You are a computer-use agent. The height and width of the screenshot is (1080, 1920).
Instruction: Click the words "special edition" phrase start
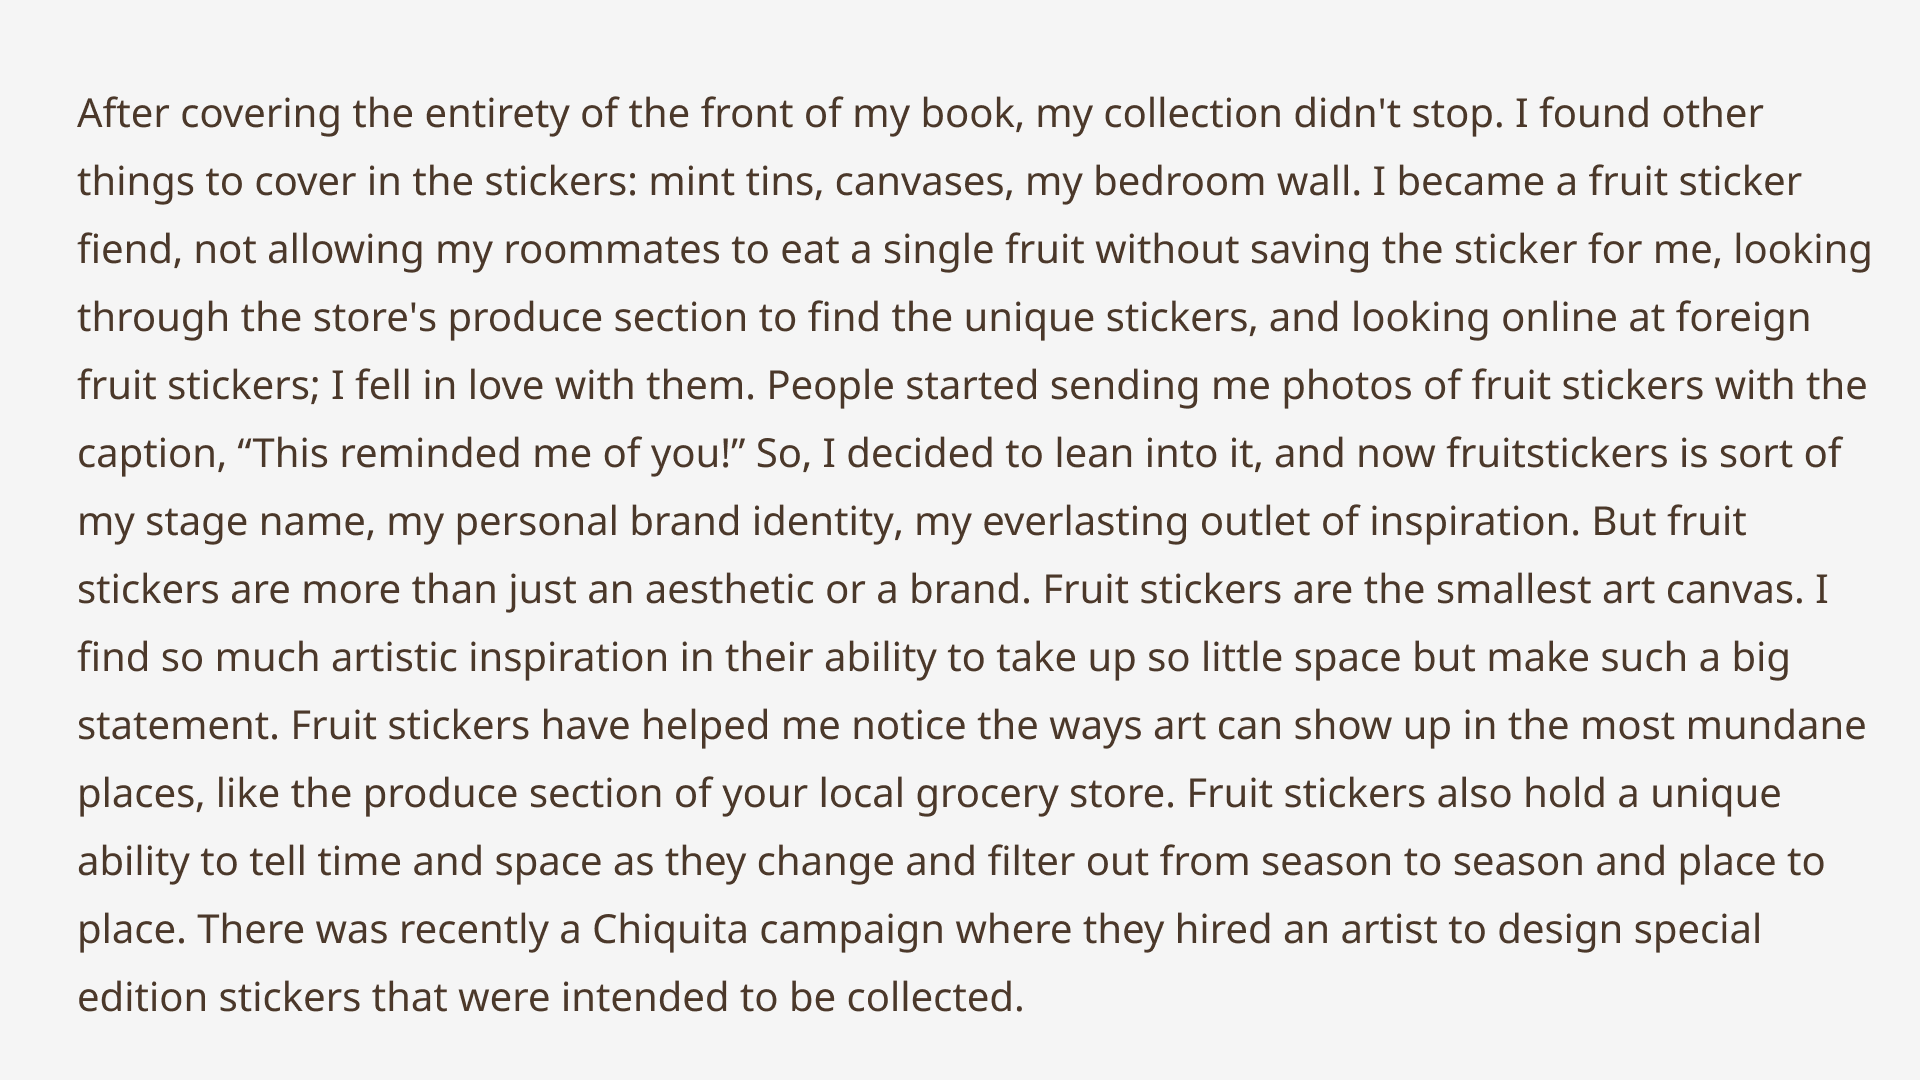[x=1697, y=930]
